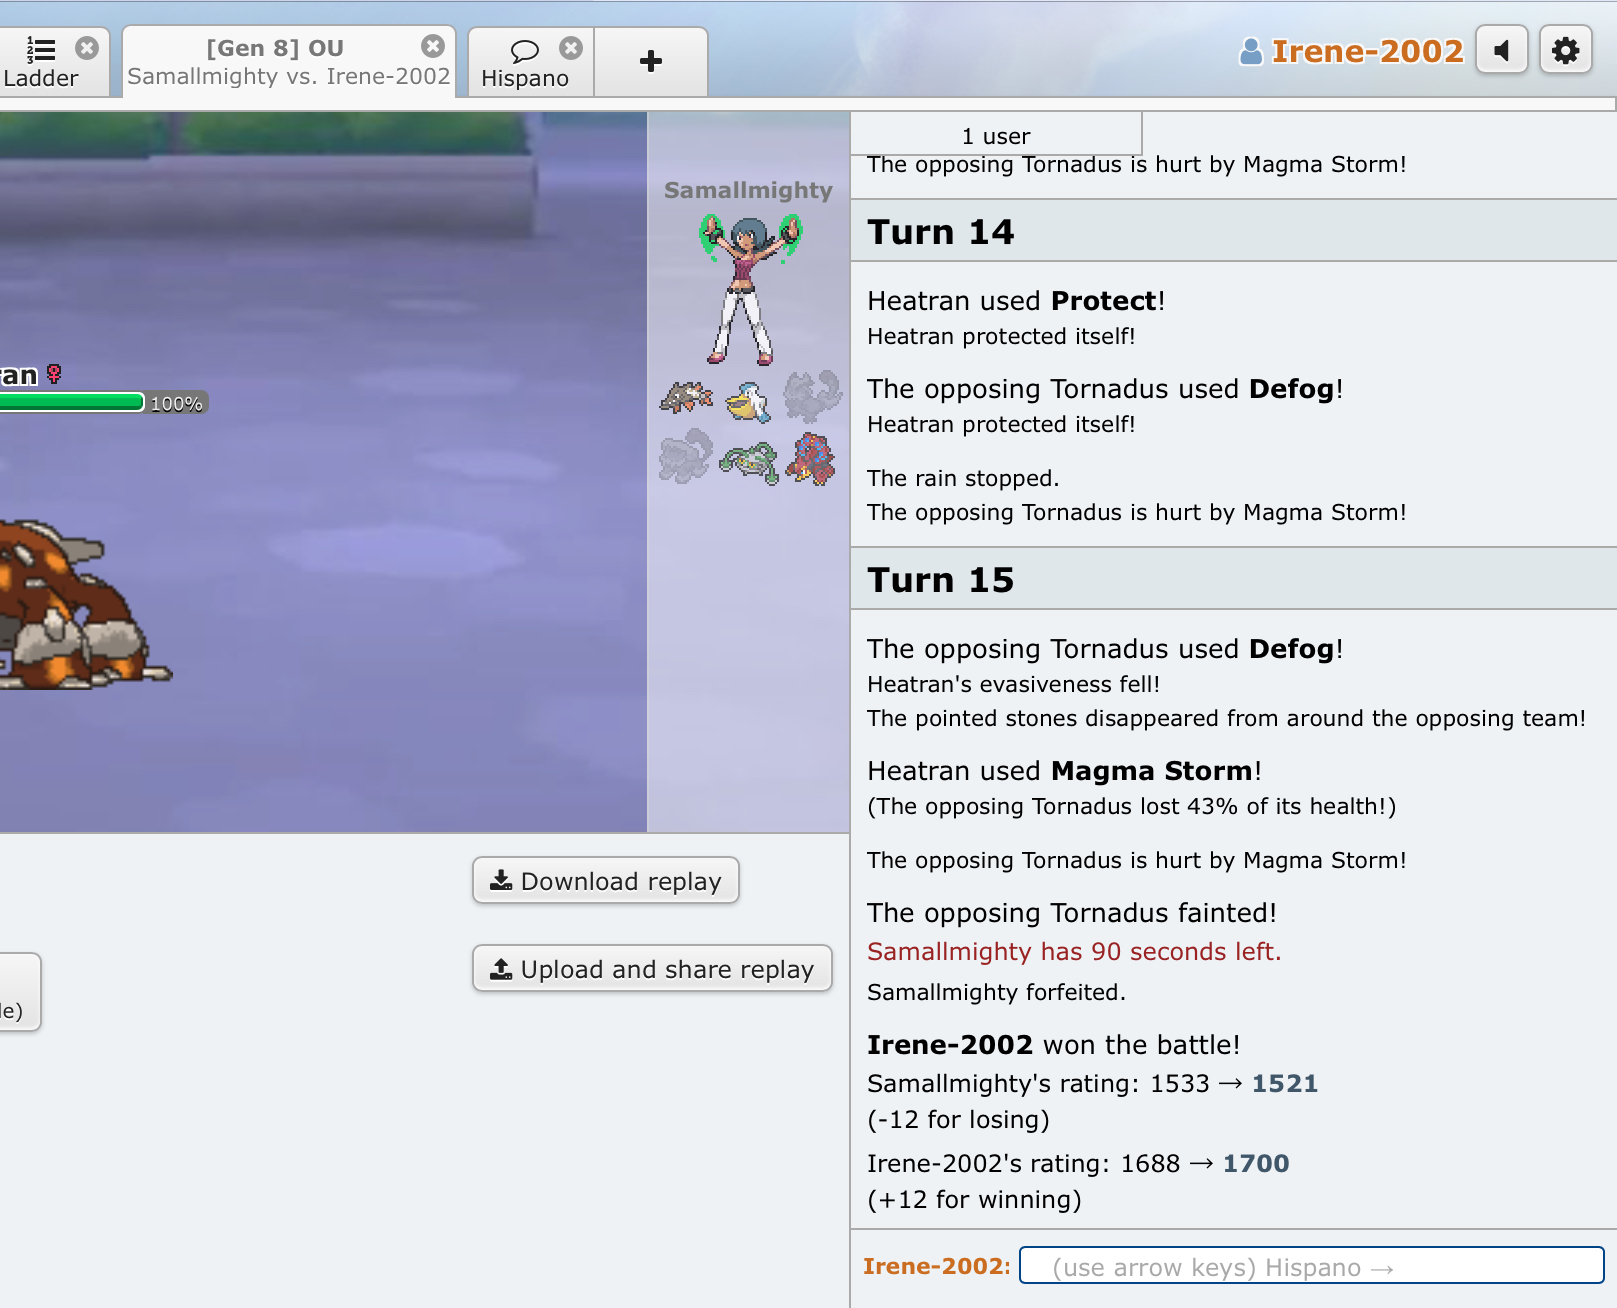The image size is (1617, 1308).
Task: Click the Turn 15 header
Action: 1234,579
